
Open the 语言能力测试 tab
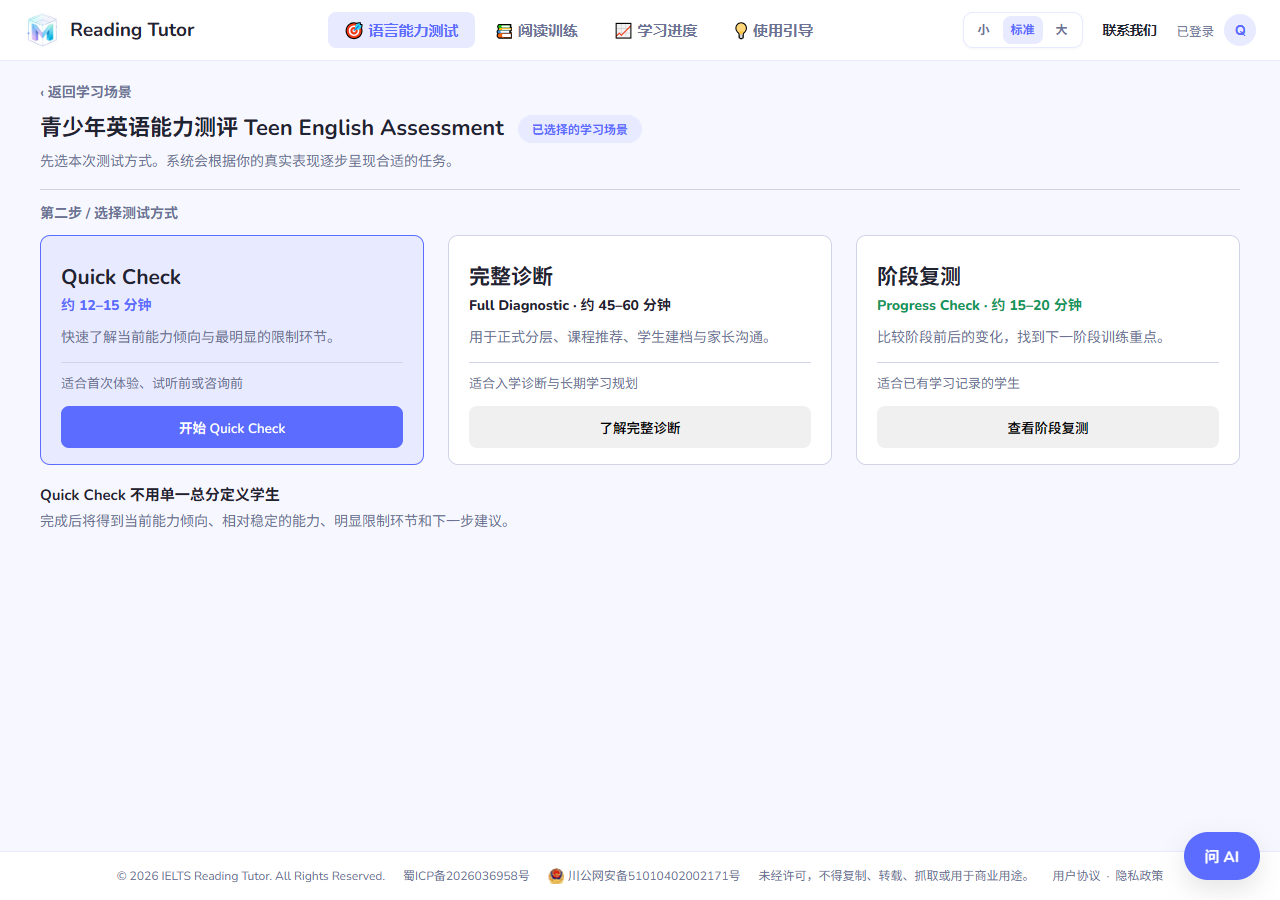point(401,30)
